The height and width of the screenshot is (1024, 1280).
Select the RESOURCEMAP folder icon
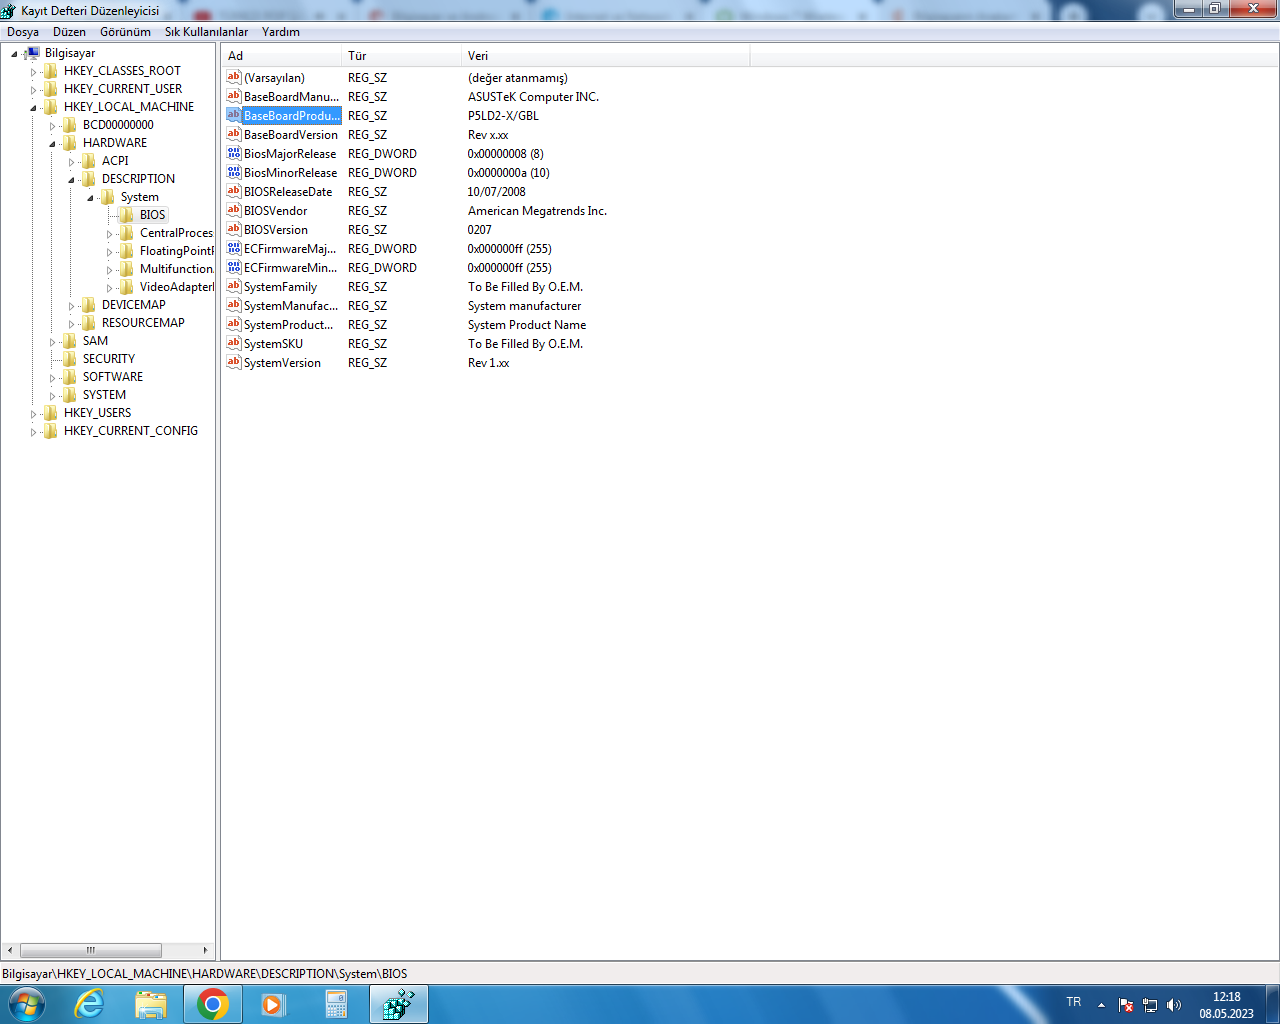[x=89, y=323]
